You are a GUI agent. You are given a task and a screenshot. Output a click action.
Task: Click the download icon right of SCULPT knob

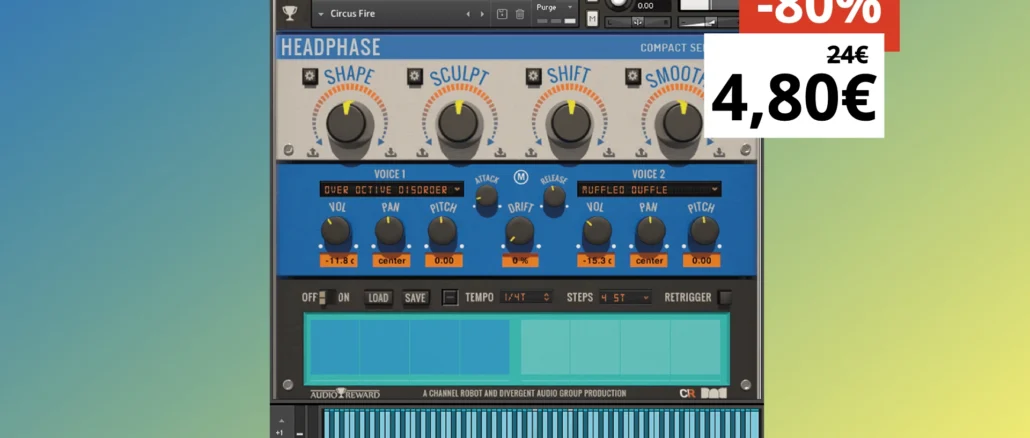point(500,152)
